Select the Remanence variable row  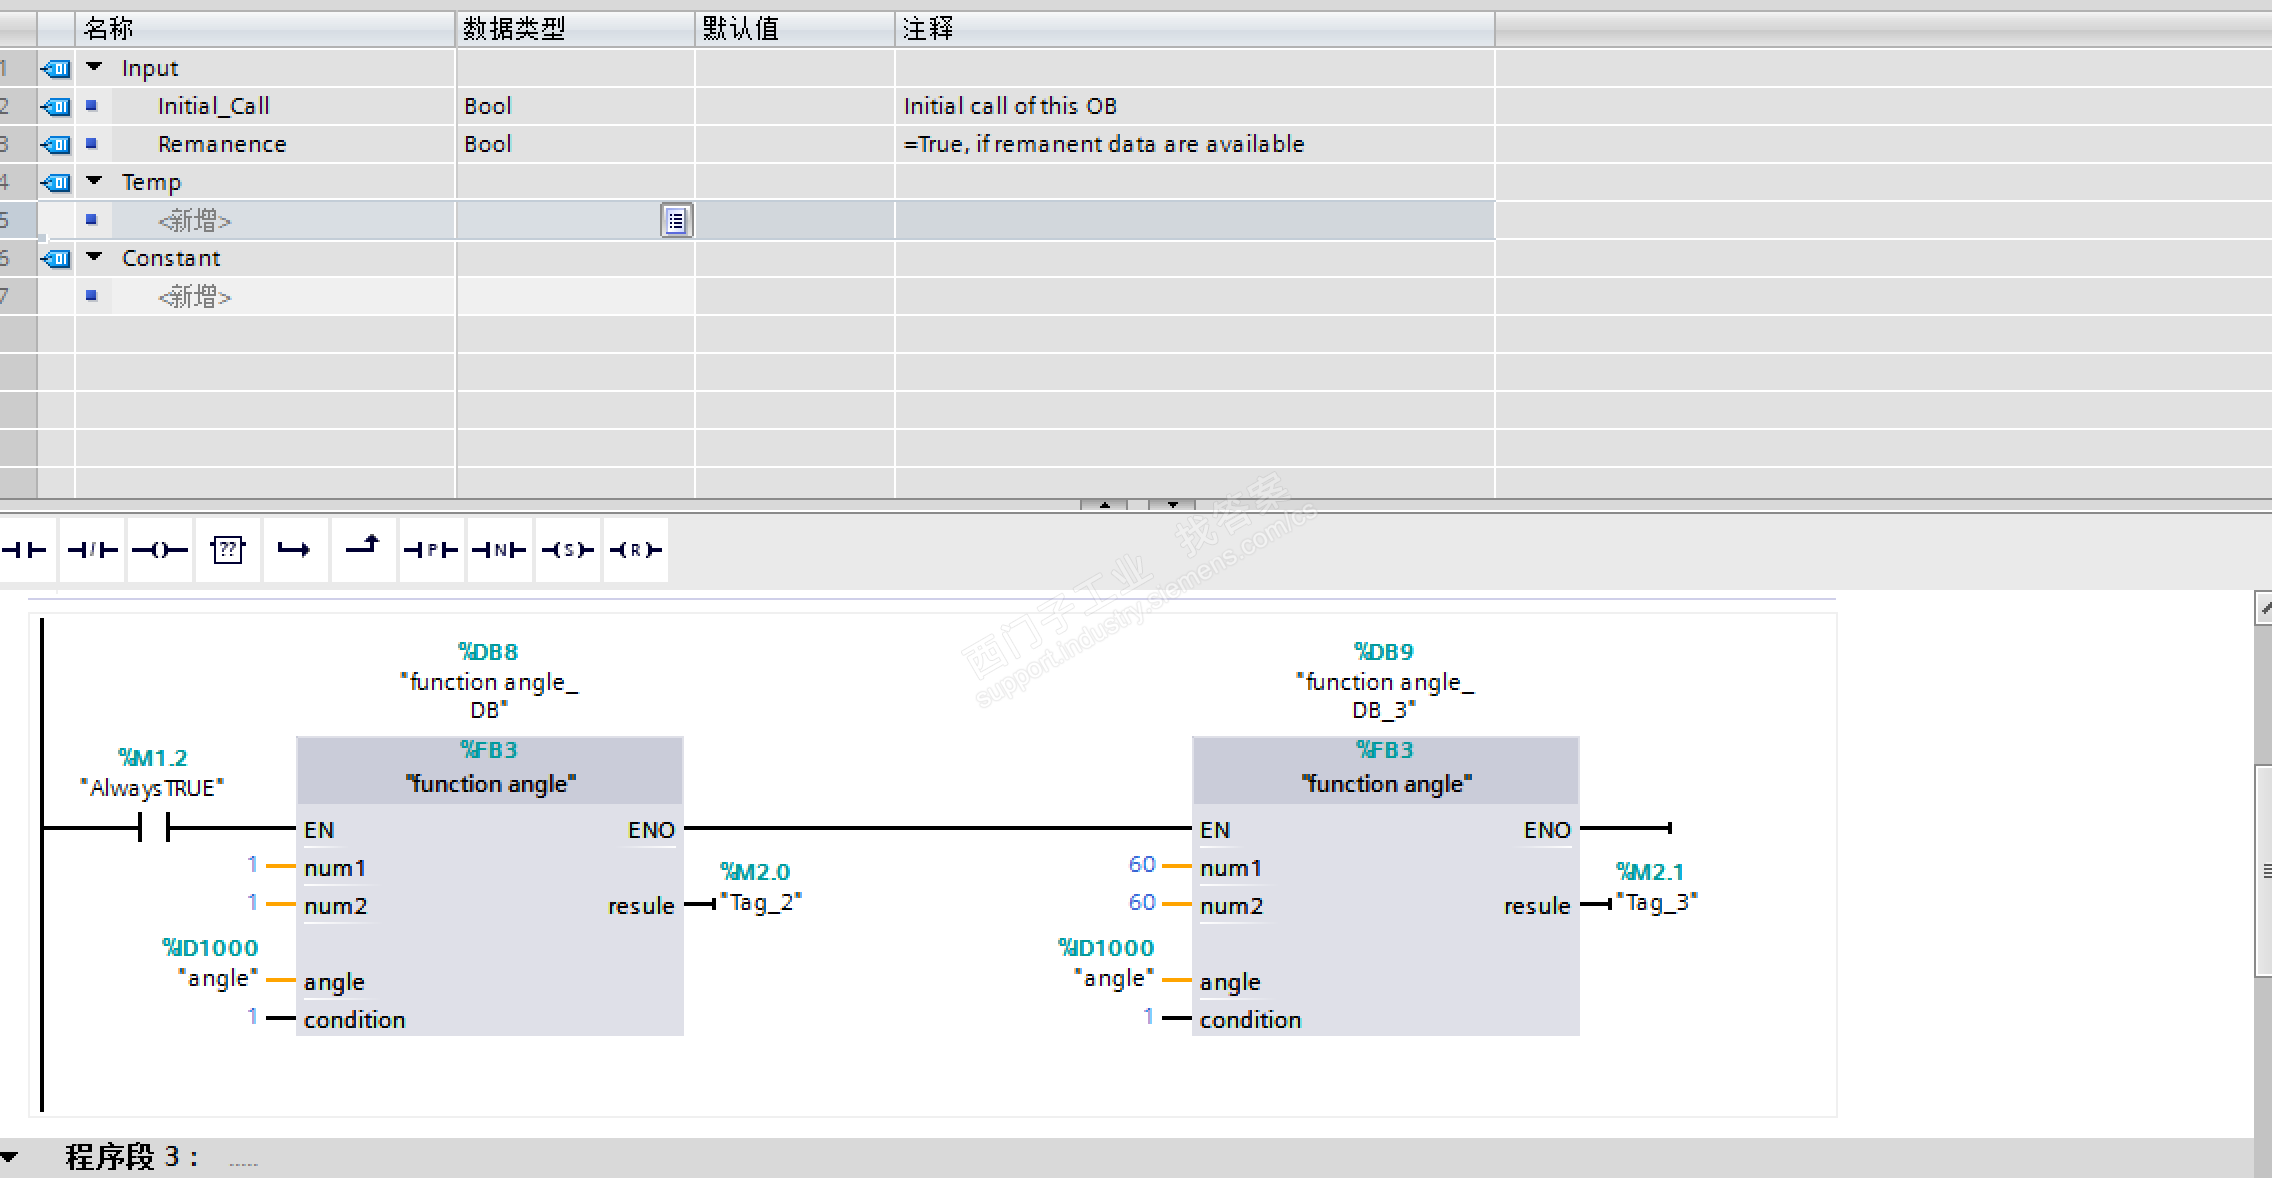(221, 144)
